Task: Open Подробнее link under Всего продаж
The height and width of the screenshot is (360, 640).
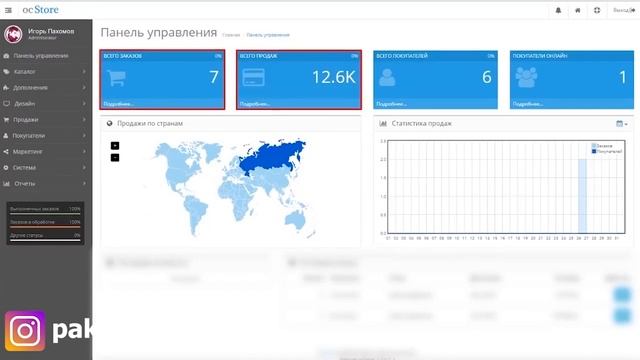Action: click(255, 104)
